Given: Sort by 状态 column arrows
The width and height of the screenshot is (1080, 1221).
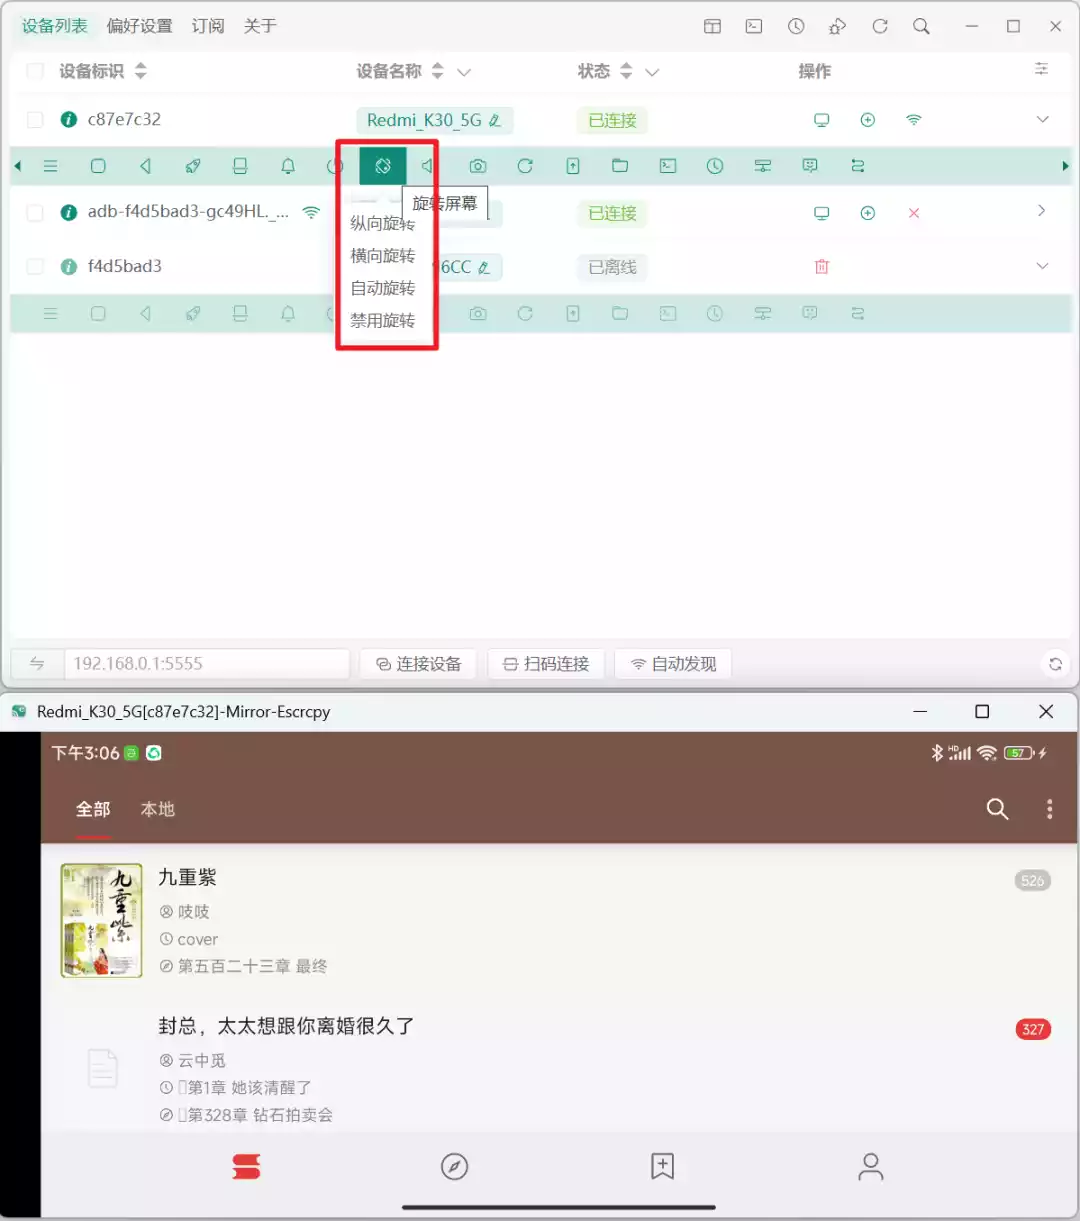Looking at the screenshot, I should tap(626, 71).
